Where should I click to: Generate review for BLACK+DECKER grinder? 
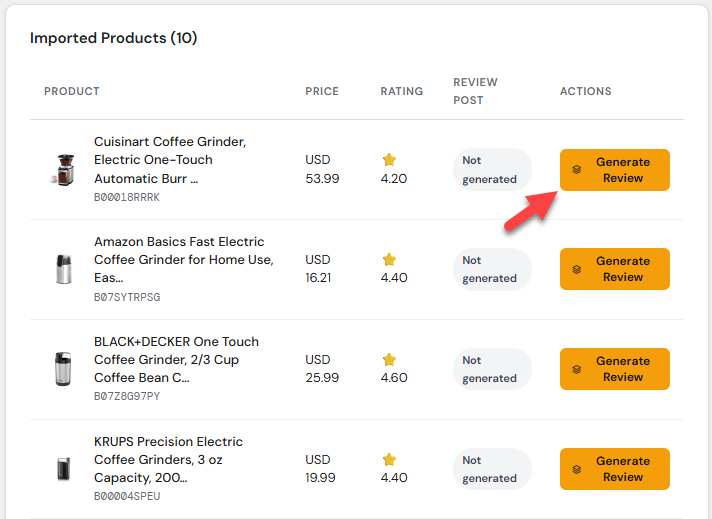(x=614, y=369)
